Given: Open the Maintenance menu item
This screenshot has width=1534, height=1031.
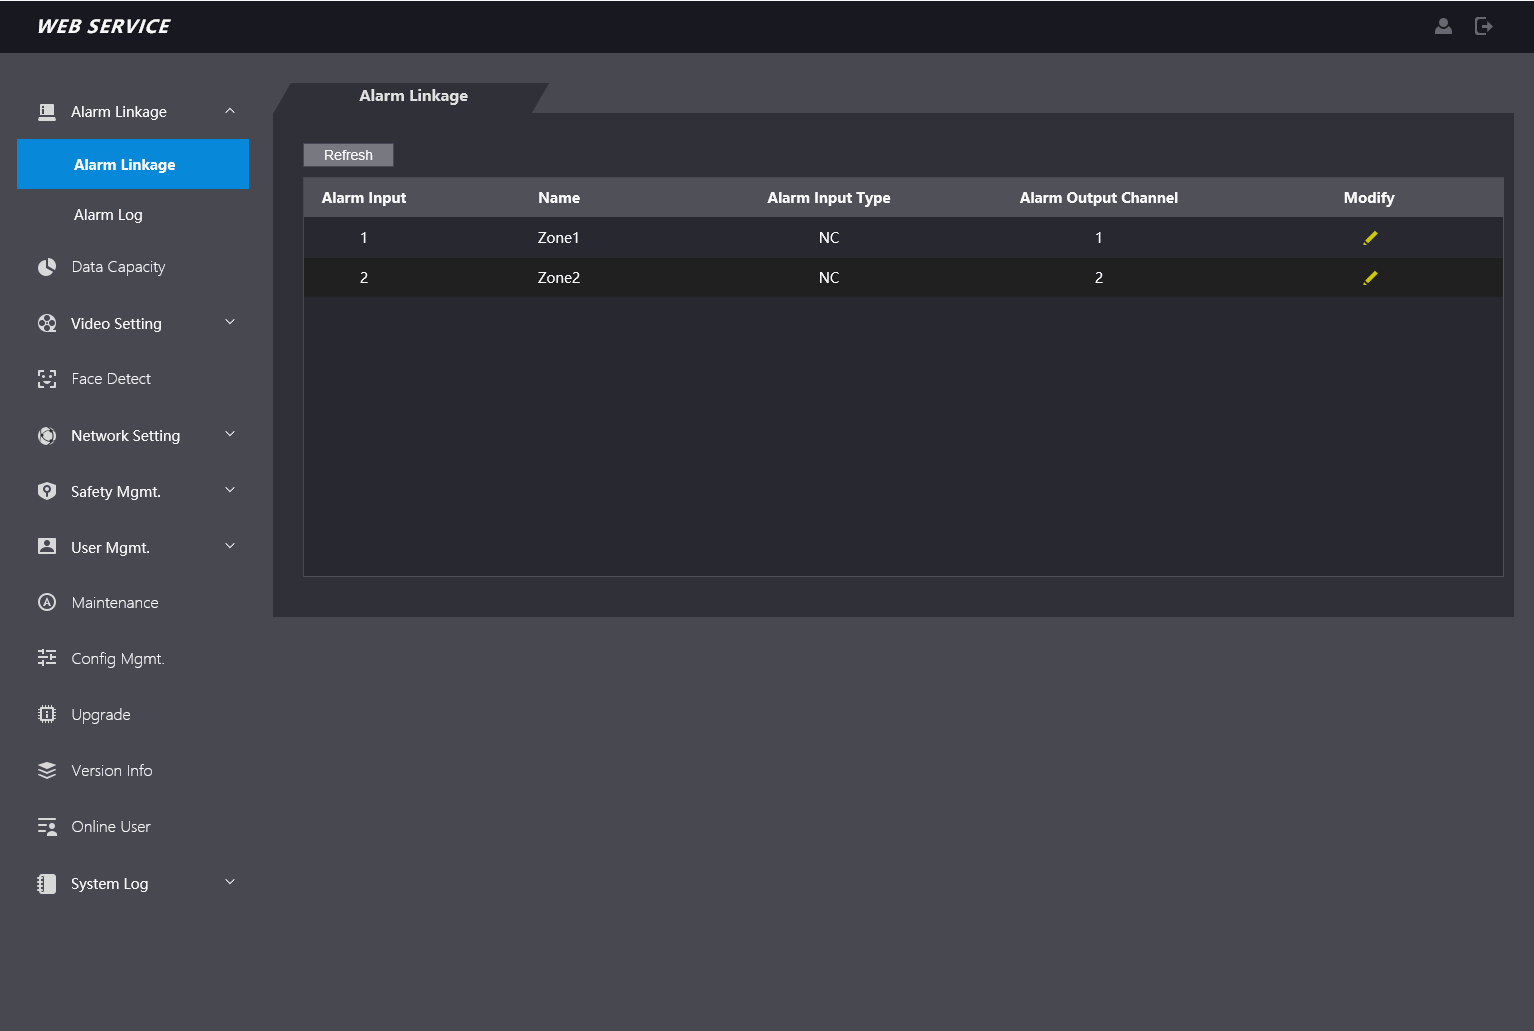Looking at the screenshot, I should (x=115, y=603).
